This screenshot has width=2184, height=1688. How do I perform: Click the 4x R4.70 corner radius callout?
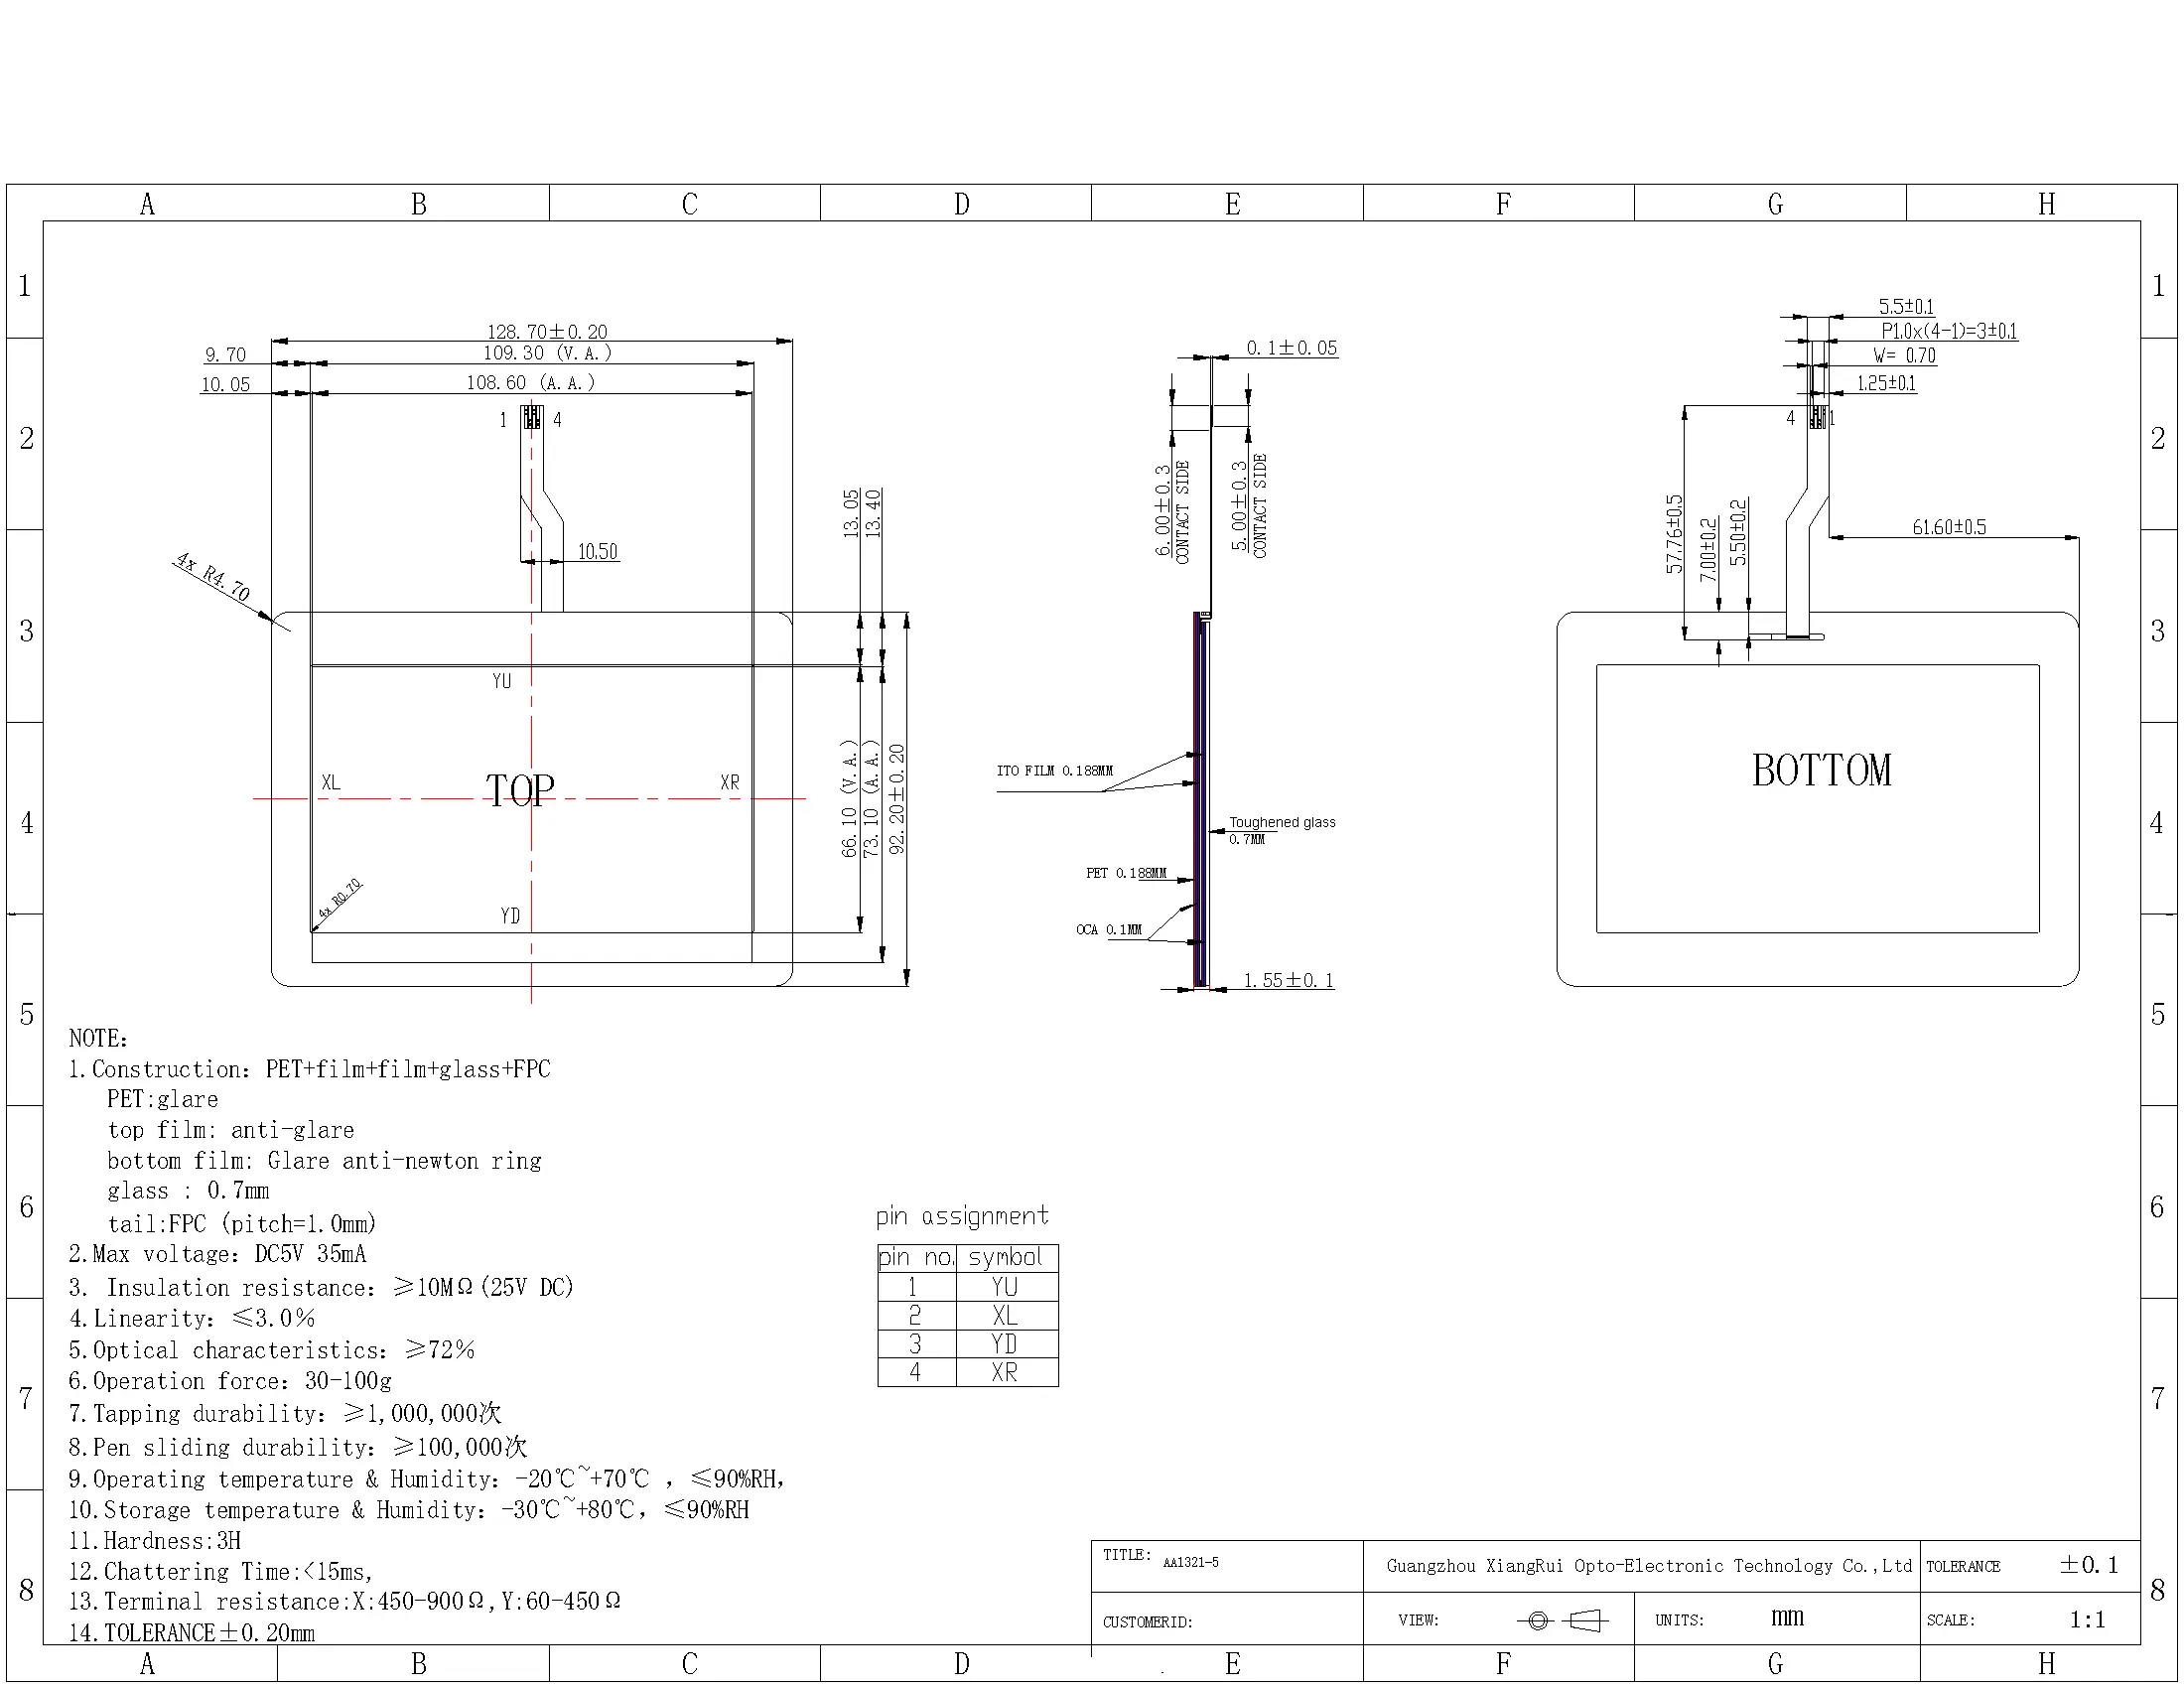pos(213,576)
